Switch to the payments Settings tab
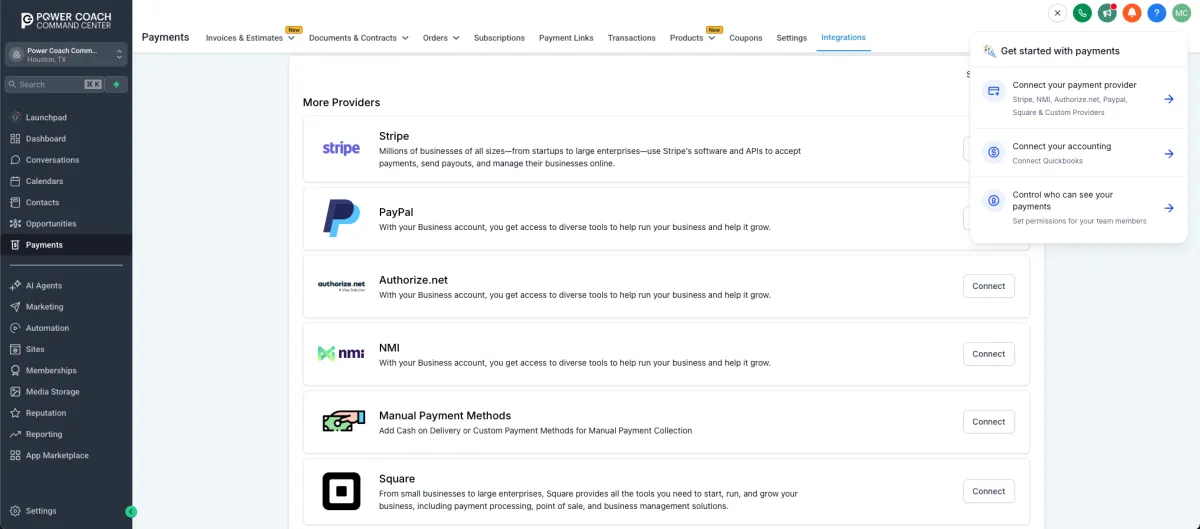 click(x=791, y=38)
